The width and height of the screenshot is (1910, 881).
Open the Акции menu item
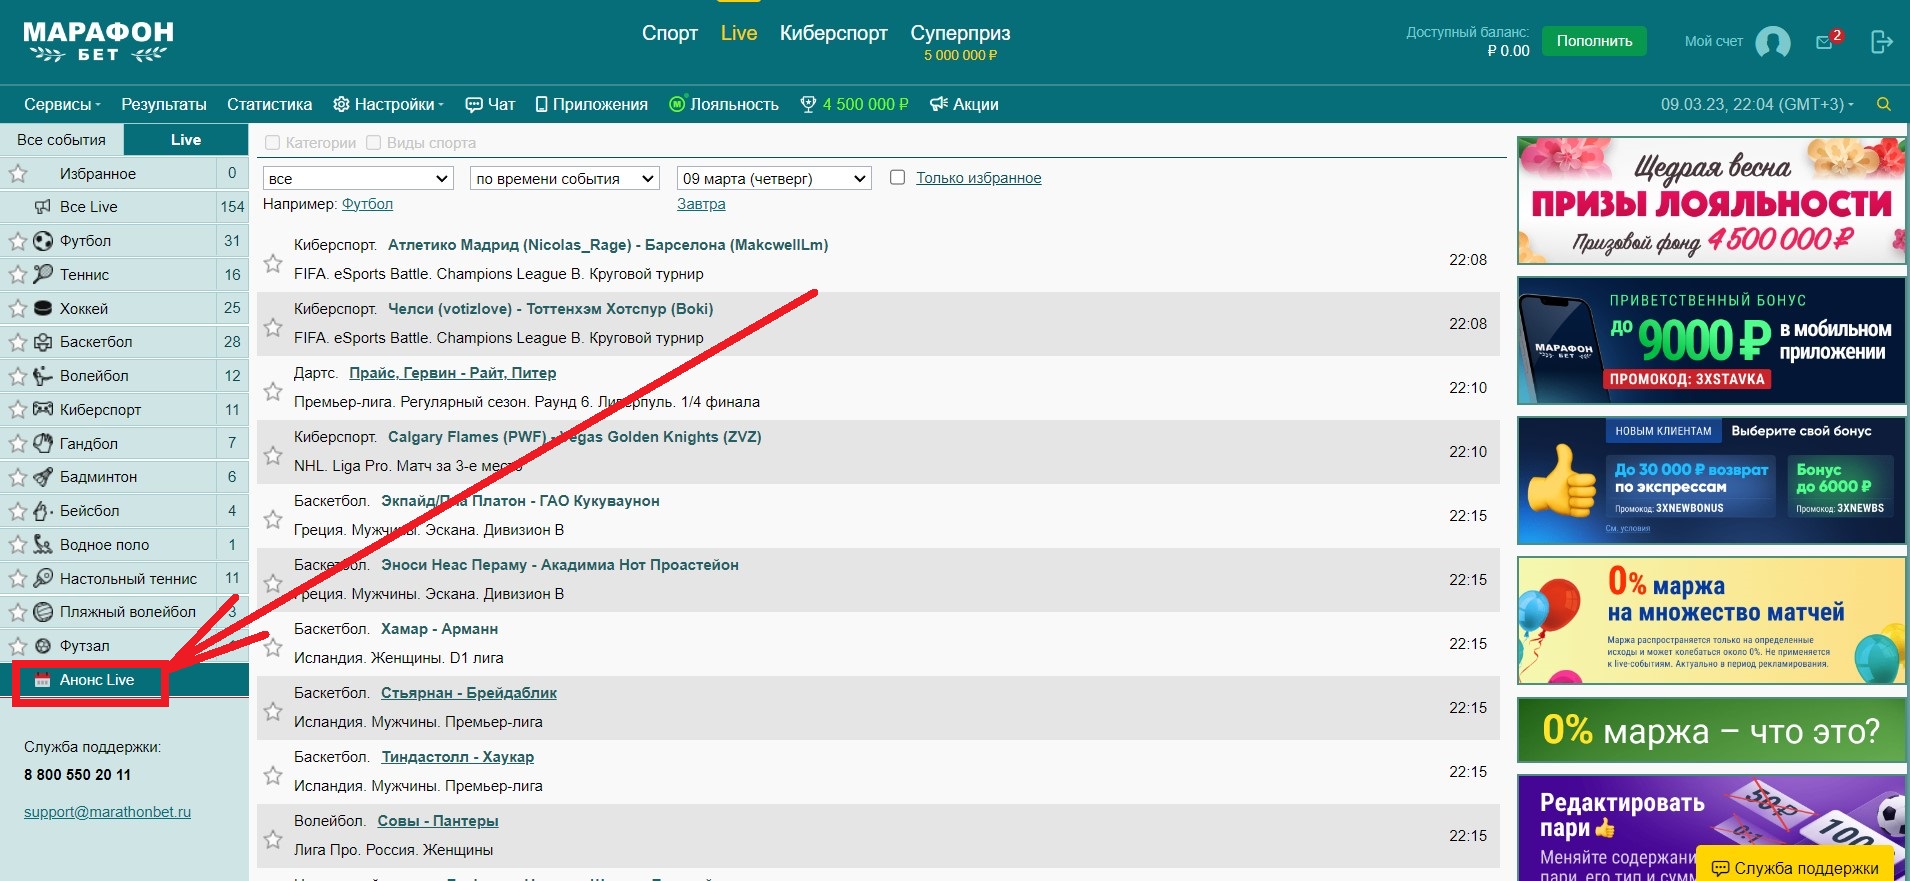964,104
